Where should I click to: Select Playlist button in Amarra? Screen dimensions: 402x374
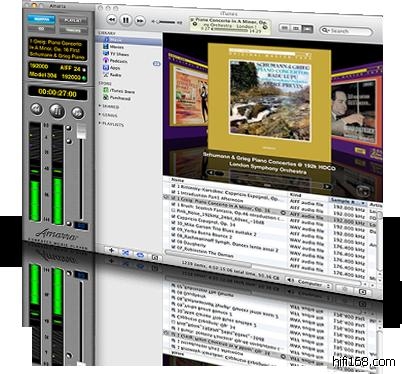pyautogui.click(x=73, y=21)
